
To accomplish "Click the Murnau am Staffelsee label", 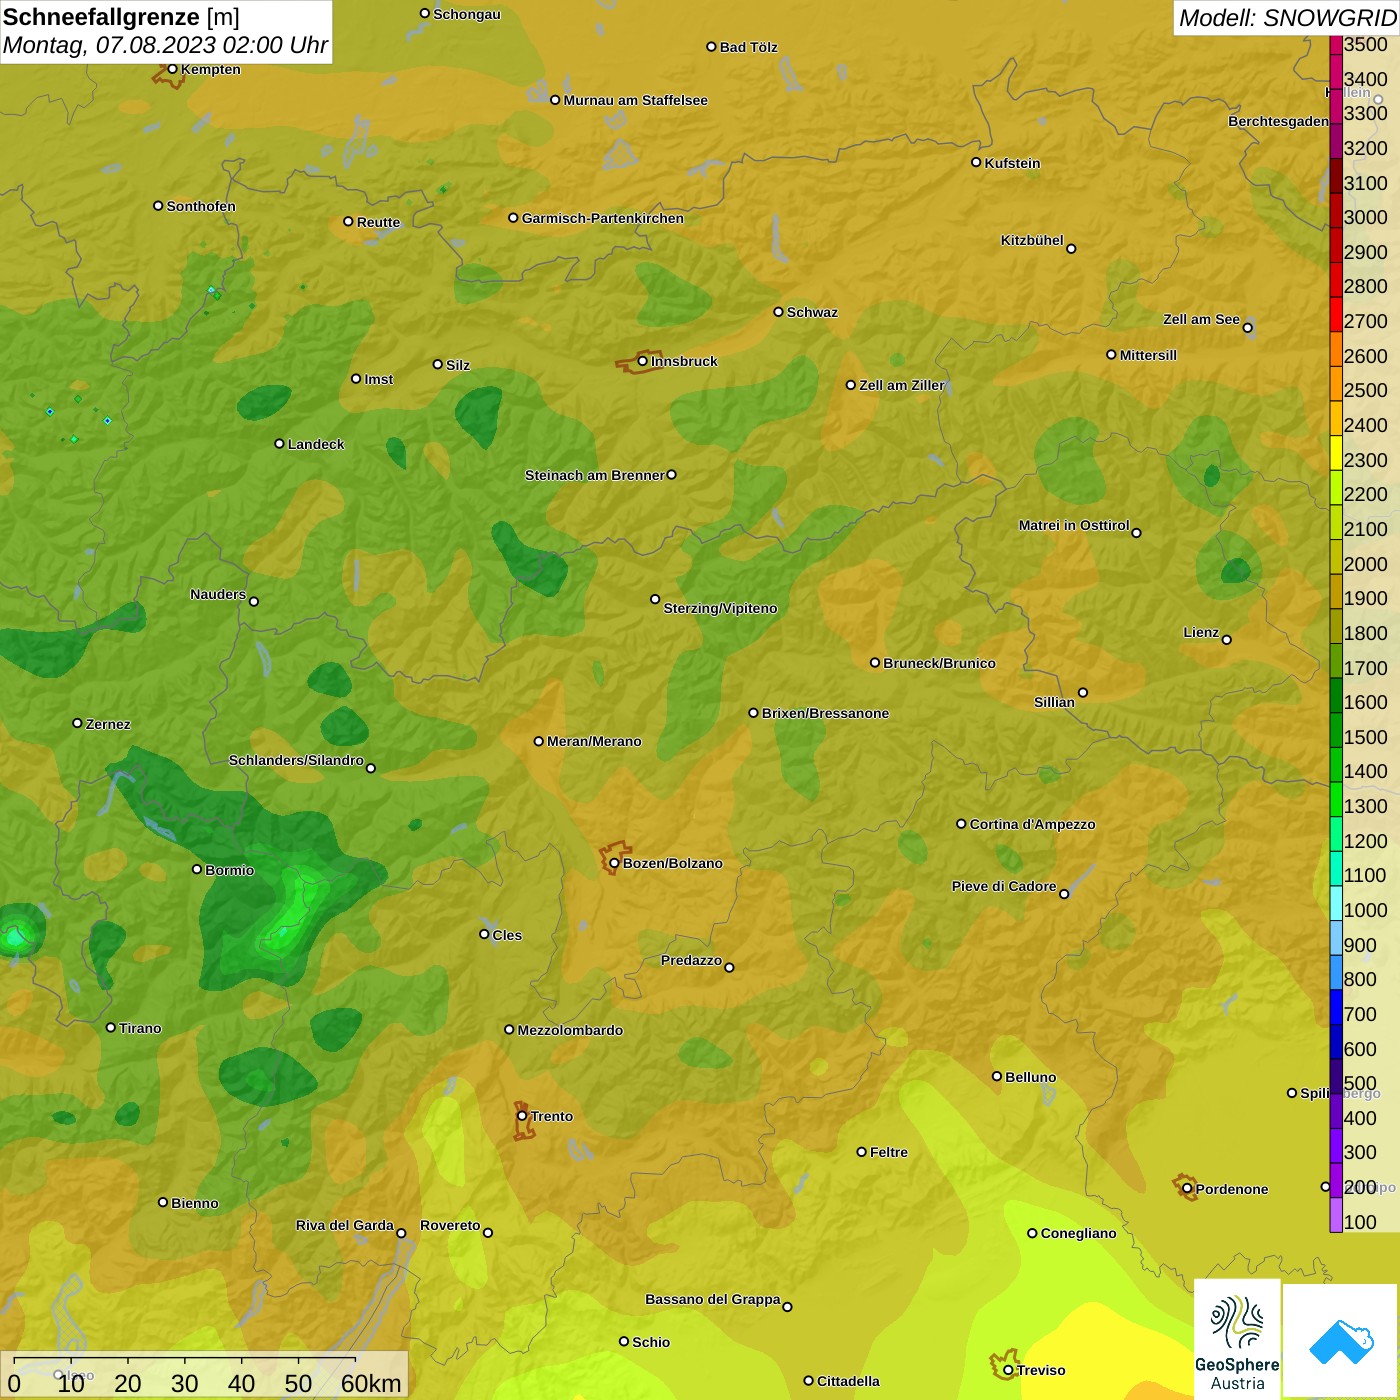I will 636,100.
